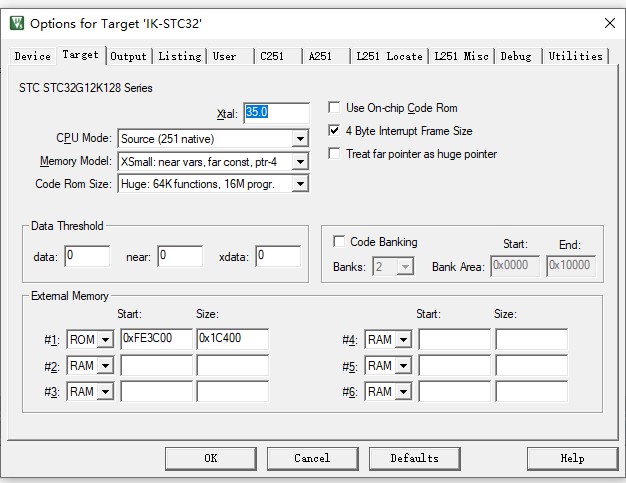Click the near threshold field

tap(180, 256)
